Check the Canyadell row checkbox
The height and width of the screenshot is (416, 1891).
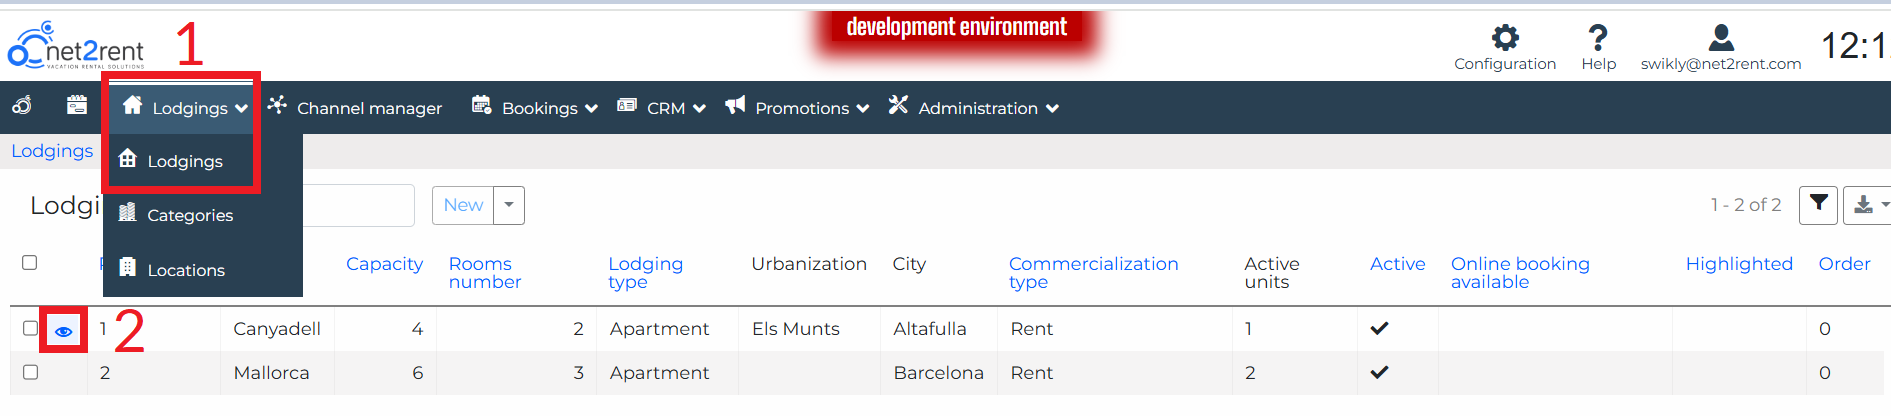pos(30,328)
